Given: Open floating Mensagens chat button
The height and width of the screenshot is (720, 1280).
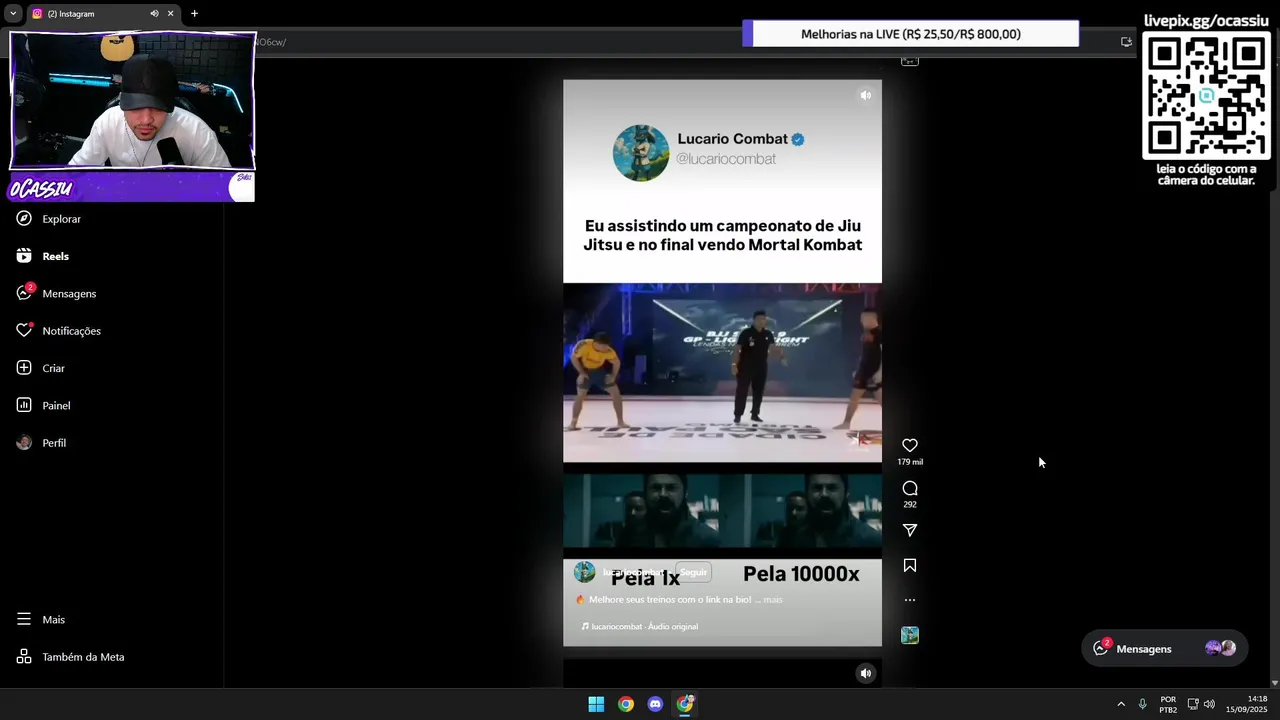Looking at the screenshot, I should tap(1164, 648).
